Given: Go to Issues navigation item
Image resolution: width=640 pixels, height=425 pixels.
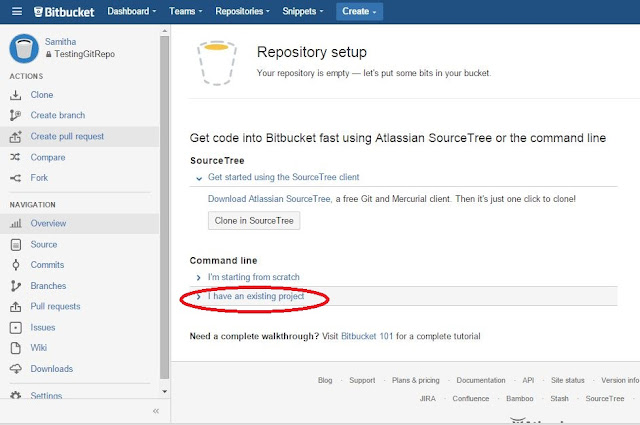Looking at the screenshot, I should pyautogui.click(x=42, y=327).
